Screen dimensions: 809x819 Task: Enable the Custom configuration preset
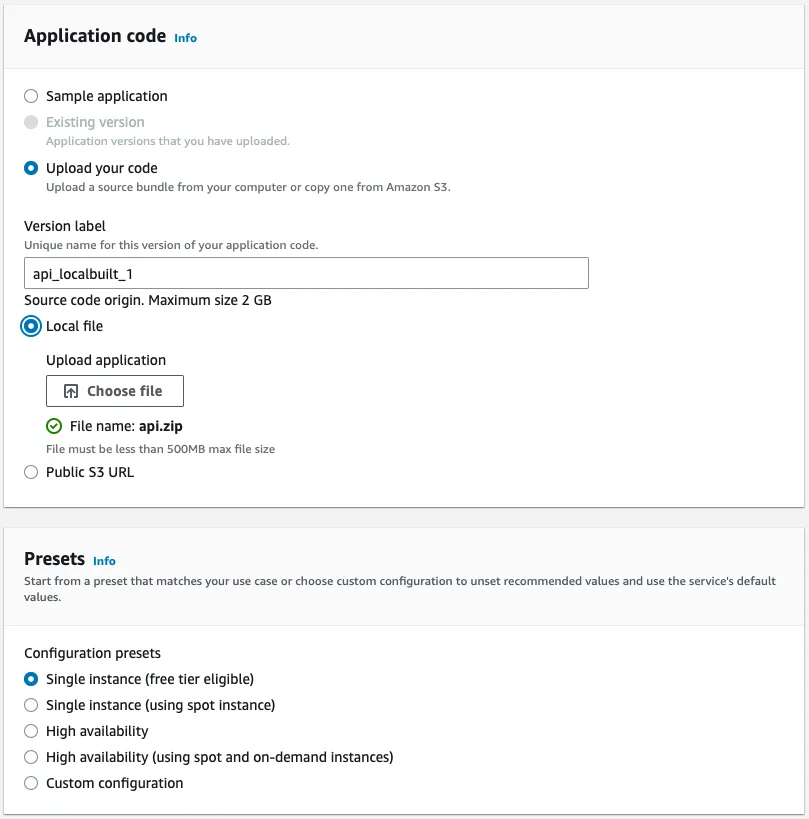tap(31, 783)
